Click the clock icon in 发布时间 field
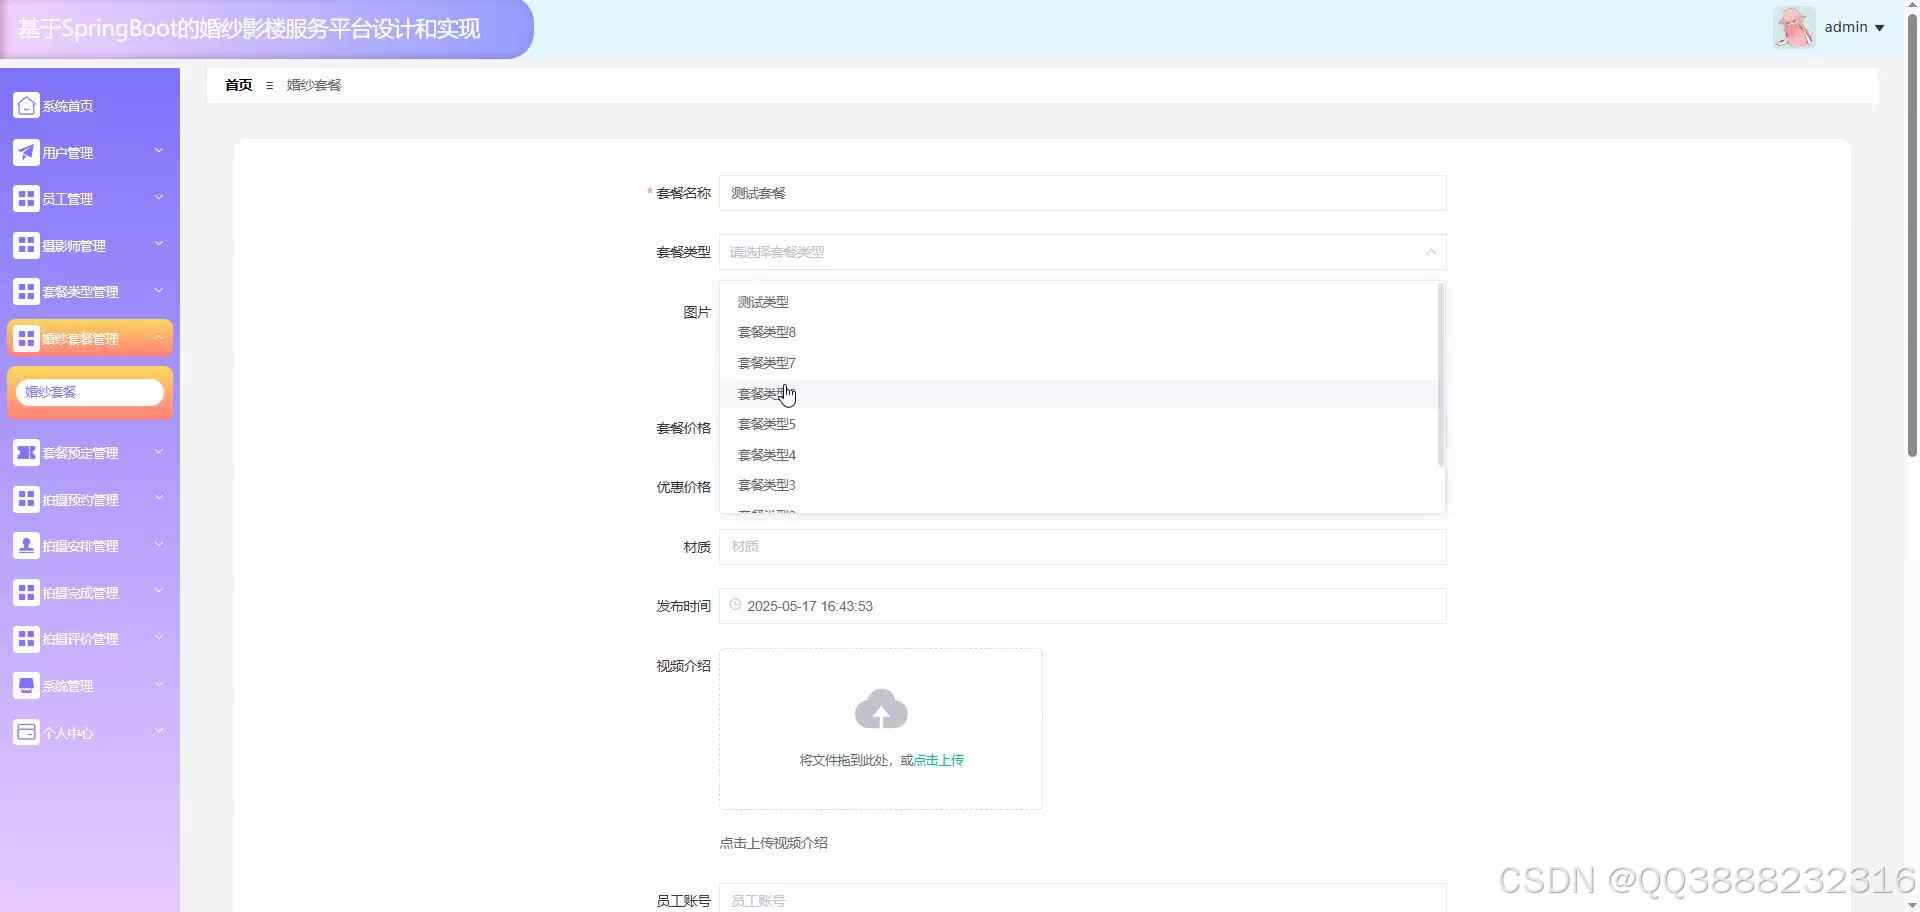1920x912 pixels. [734, 605]
